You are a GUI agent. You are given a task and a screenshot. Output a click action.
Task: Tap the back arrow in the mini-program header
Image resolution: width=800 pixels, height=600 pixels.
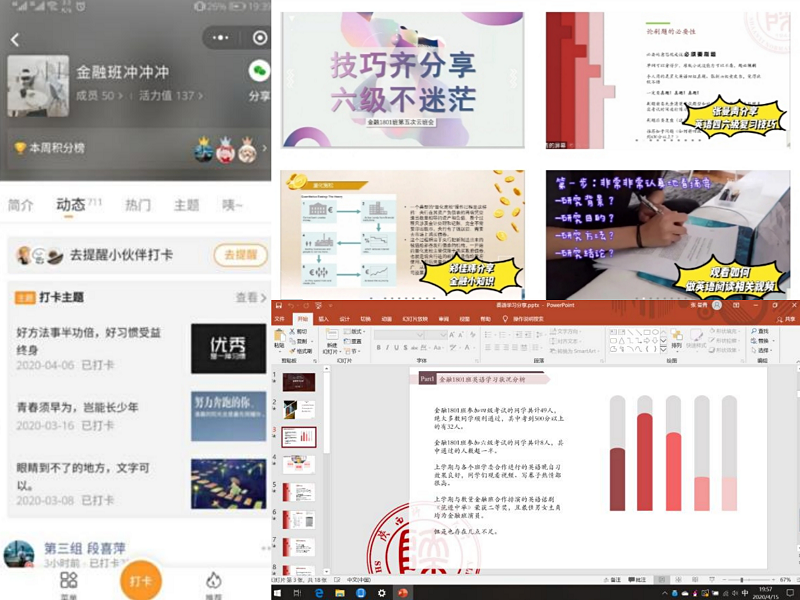point(15,40)
